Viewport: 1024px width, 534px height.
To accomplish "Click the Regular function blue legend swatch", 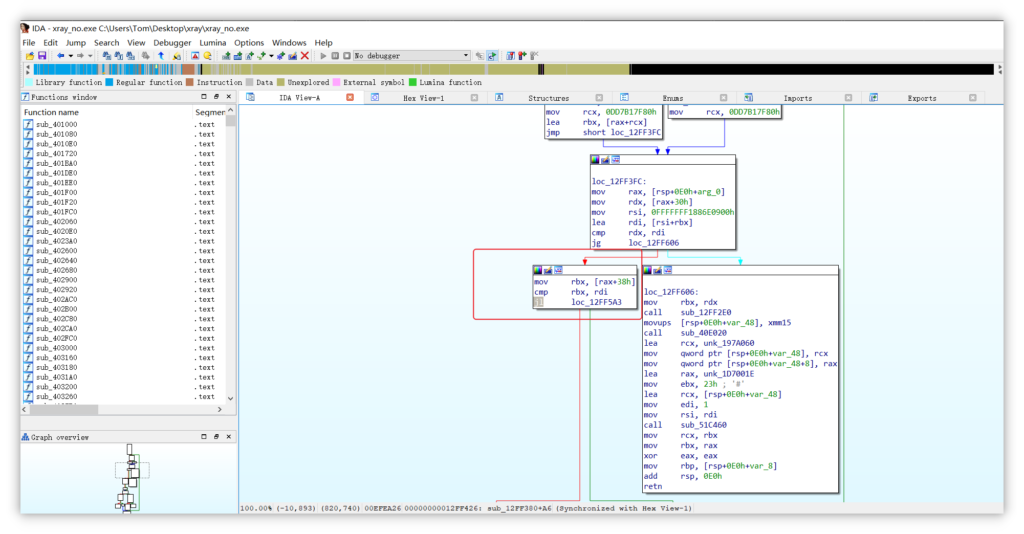I will pyautogui.click(x=109, y=82).
